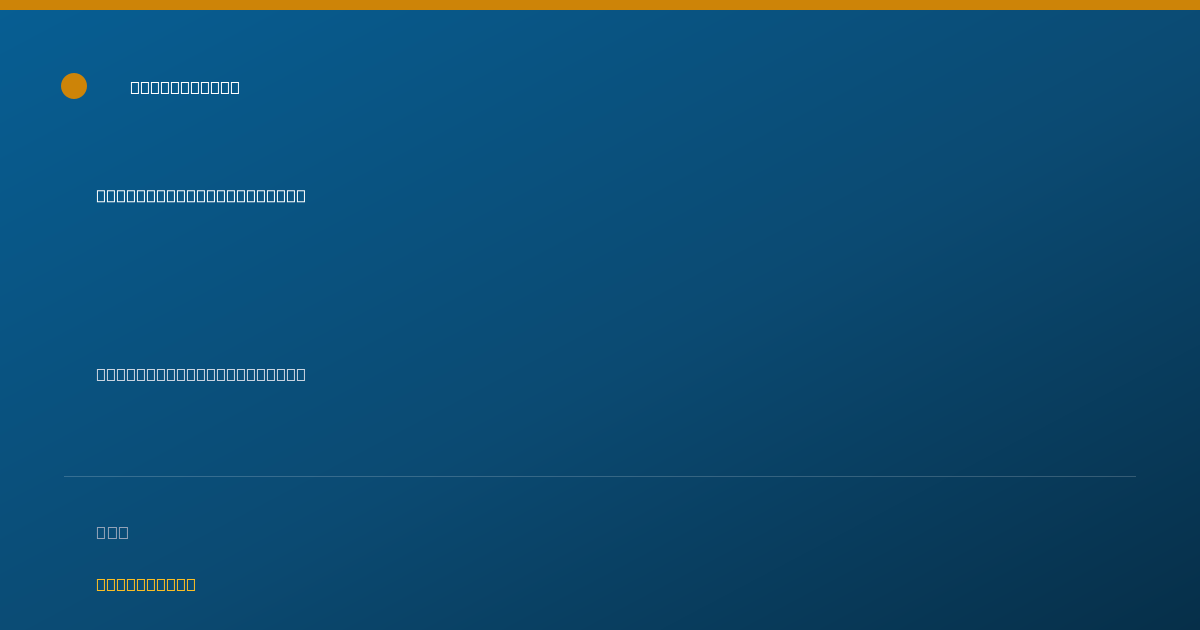Click the thin horizontal divider line
The image size is (1200, 630).
pos(600,476)
